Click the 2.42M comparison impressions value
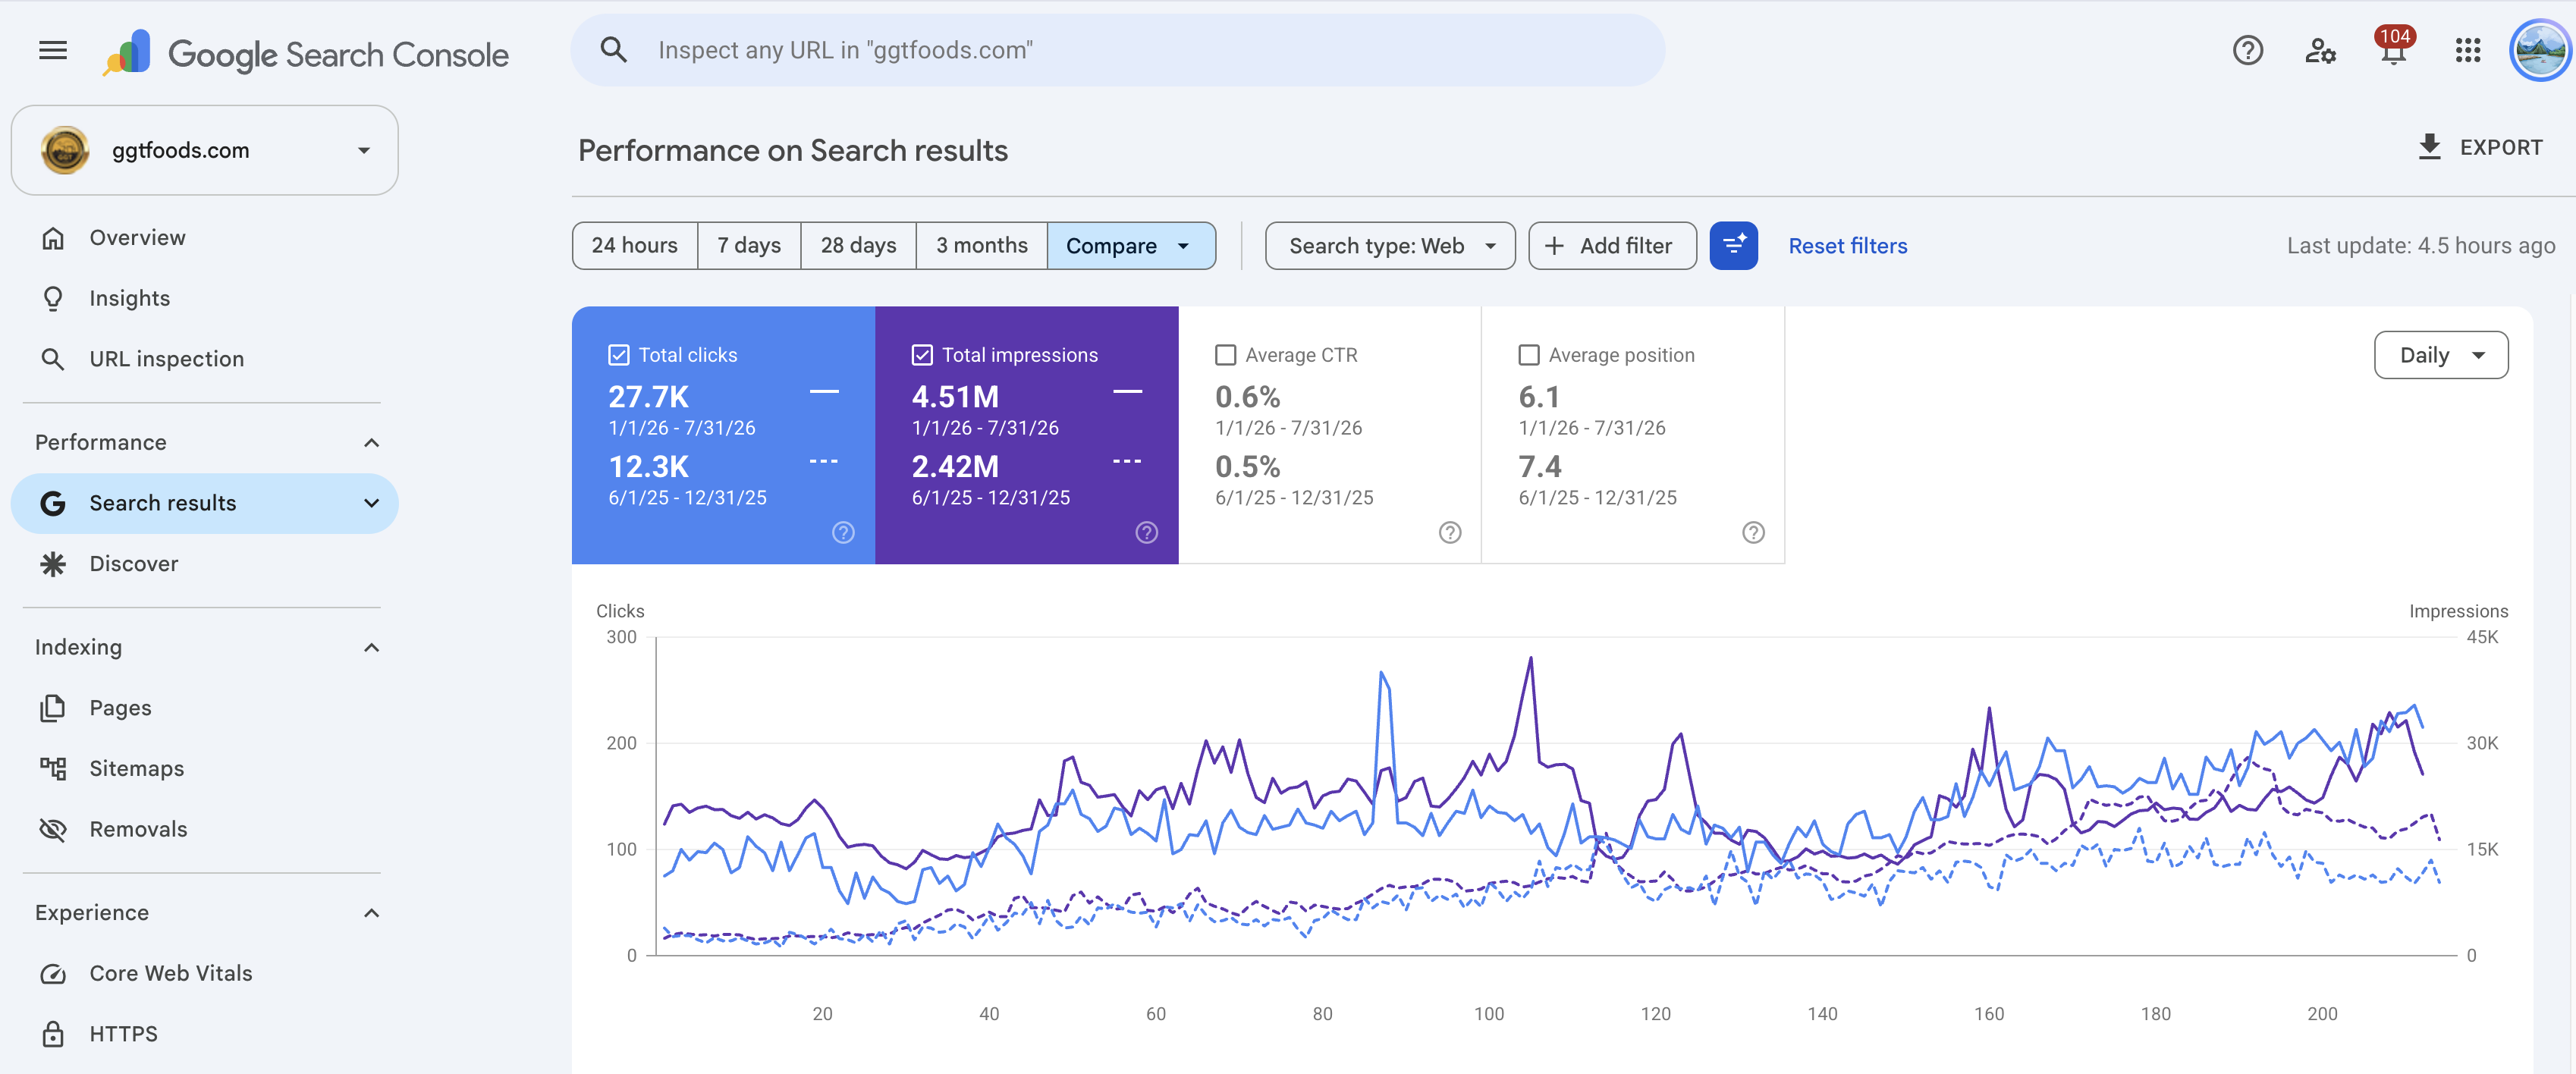 pos(955,467)
